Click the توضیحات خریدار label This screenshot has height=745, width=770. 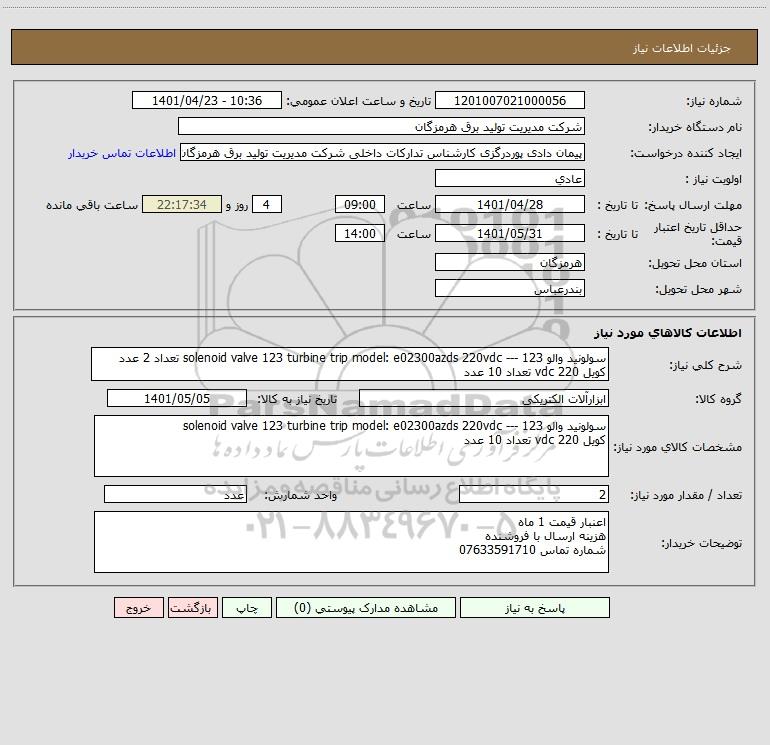point(702,543)
